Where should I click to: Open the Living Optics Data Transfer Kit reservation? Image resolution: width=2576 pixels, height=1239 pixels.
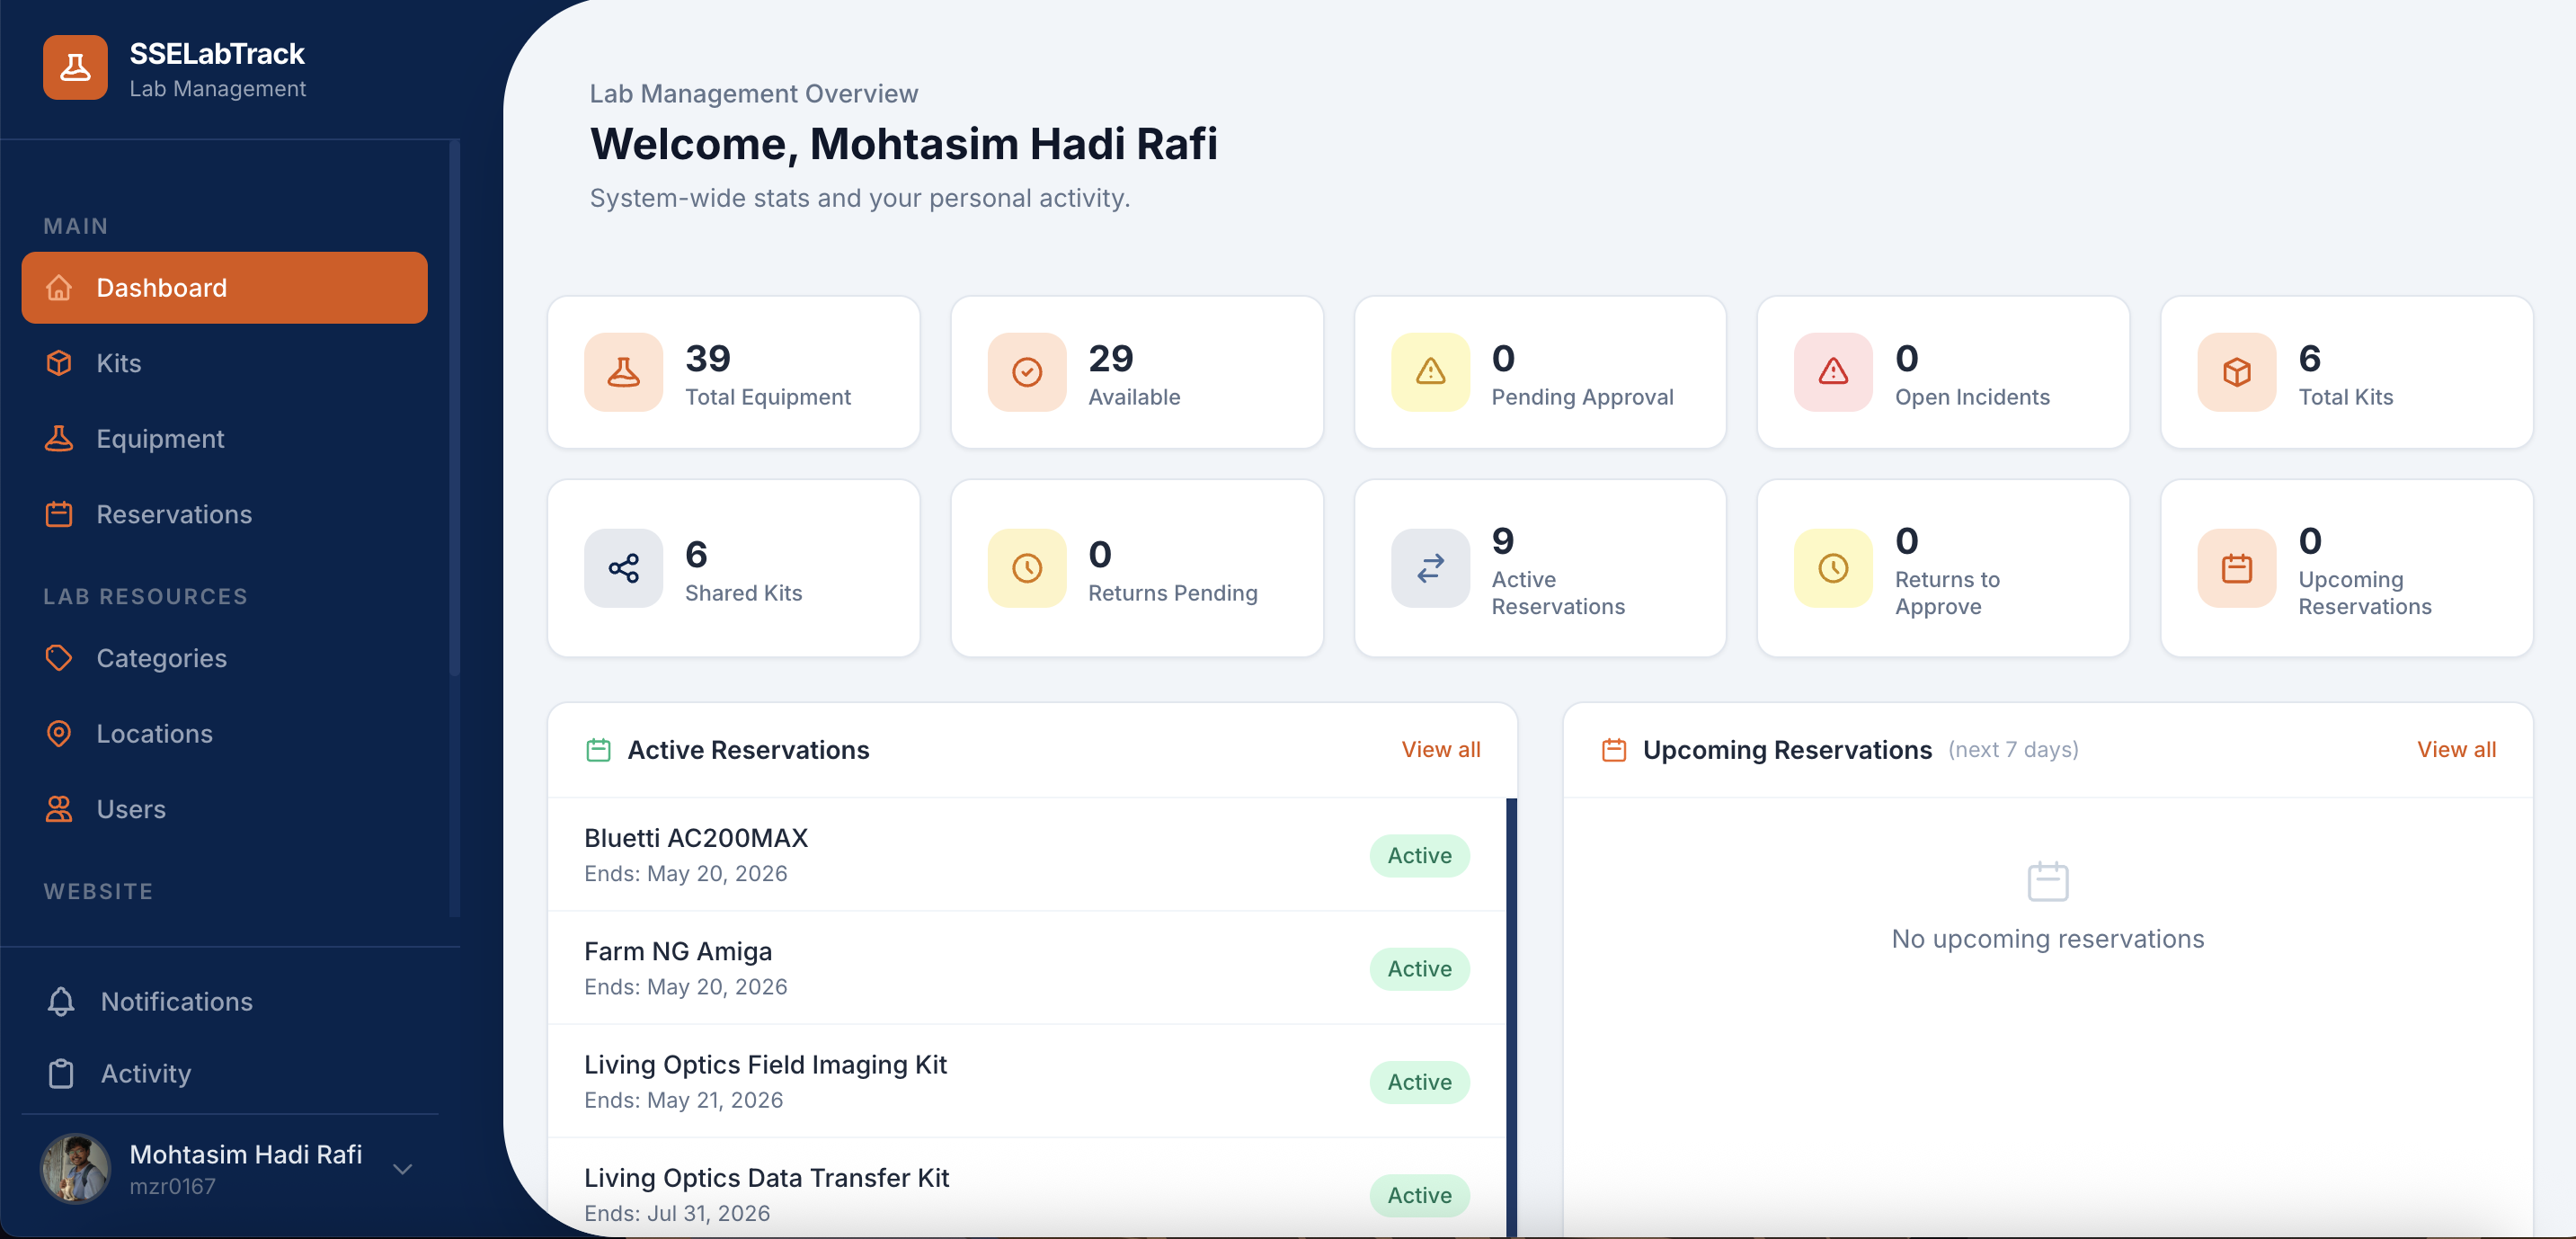click(1027, 1189)
